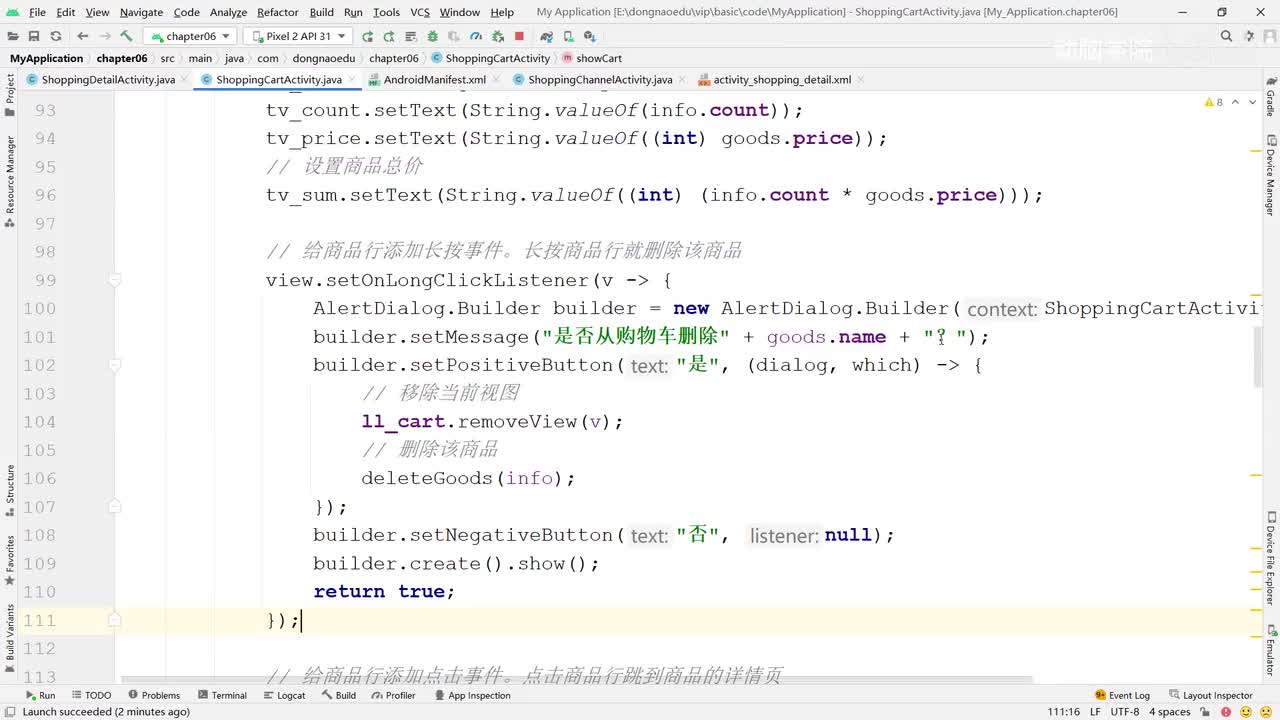1280x720 pixels.
Task: Close the ShoppingCartActivity.java tab
Action: coord(352,80)
